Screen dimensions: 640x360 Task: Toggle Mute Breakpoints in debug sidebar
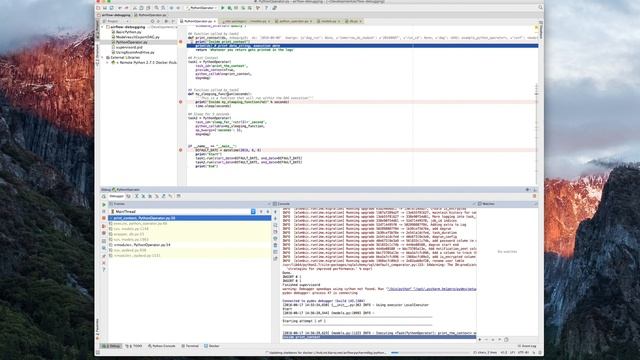(x=104, y=233)
